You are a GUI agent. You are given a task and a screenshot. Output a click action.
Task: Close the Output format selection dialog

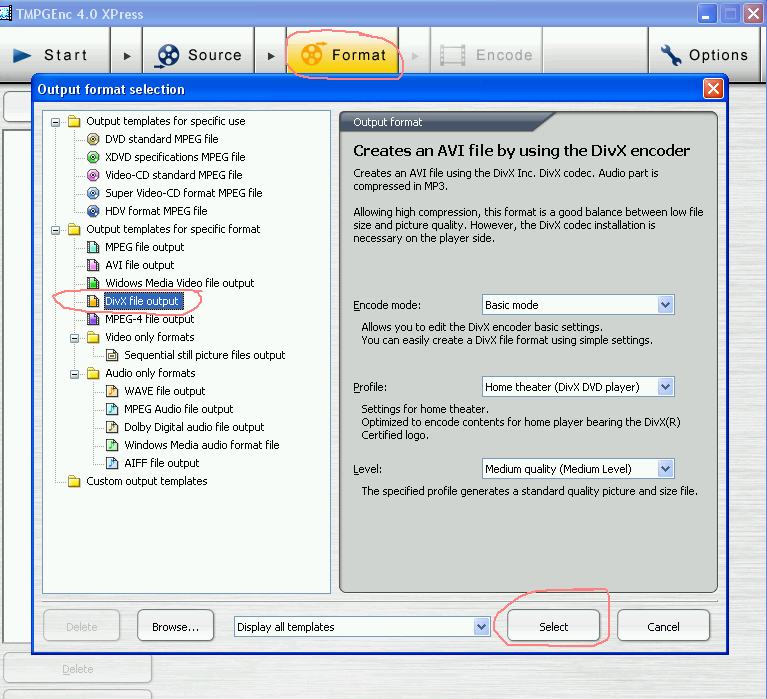point(713,89)
